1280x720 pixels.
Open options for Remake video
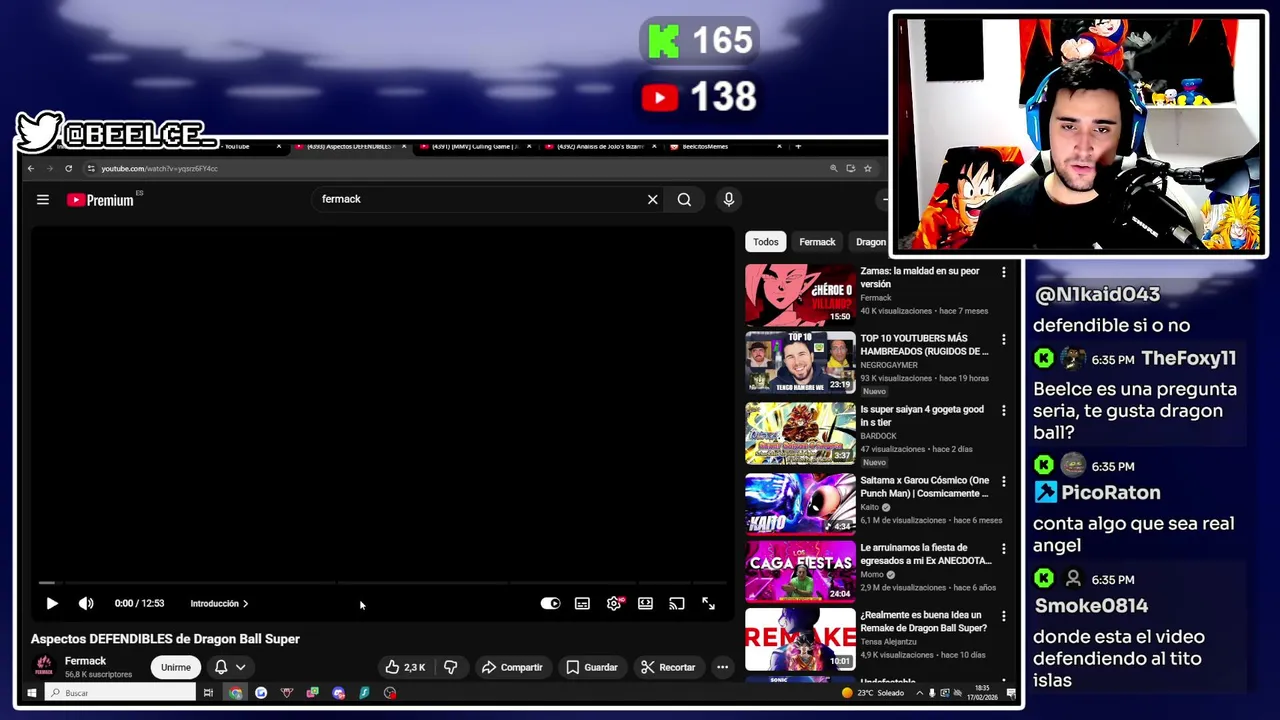click(1004, 616)
